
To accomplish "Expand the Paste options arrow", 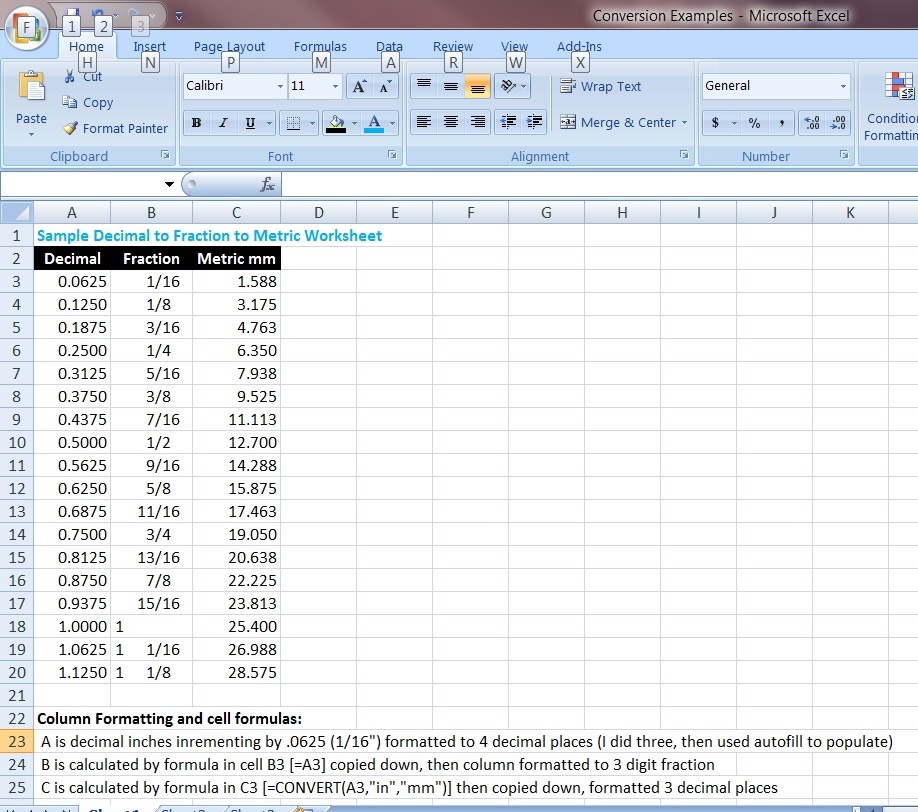I will click(x=31, y=135).
